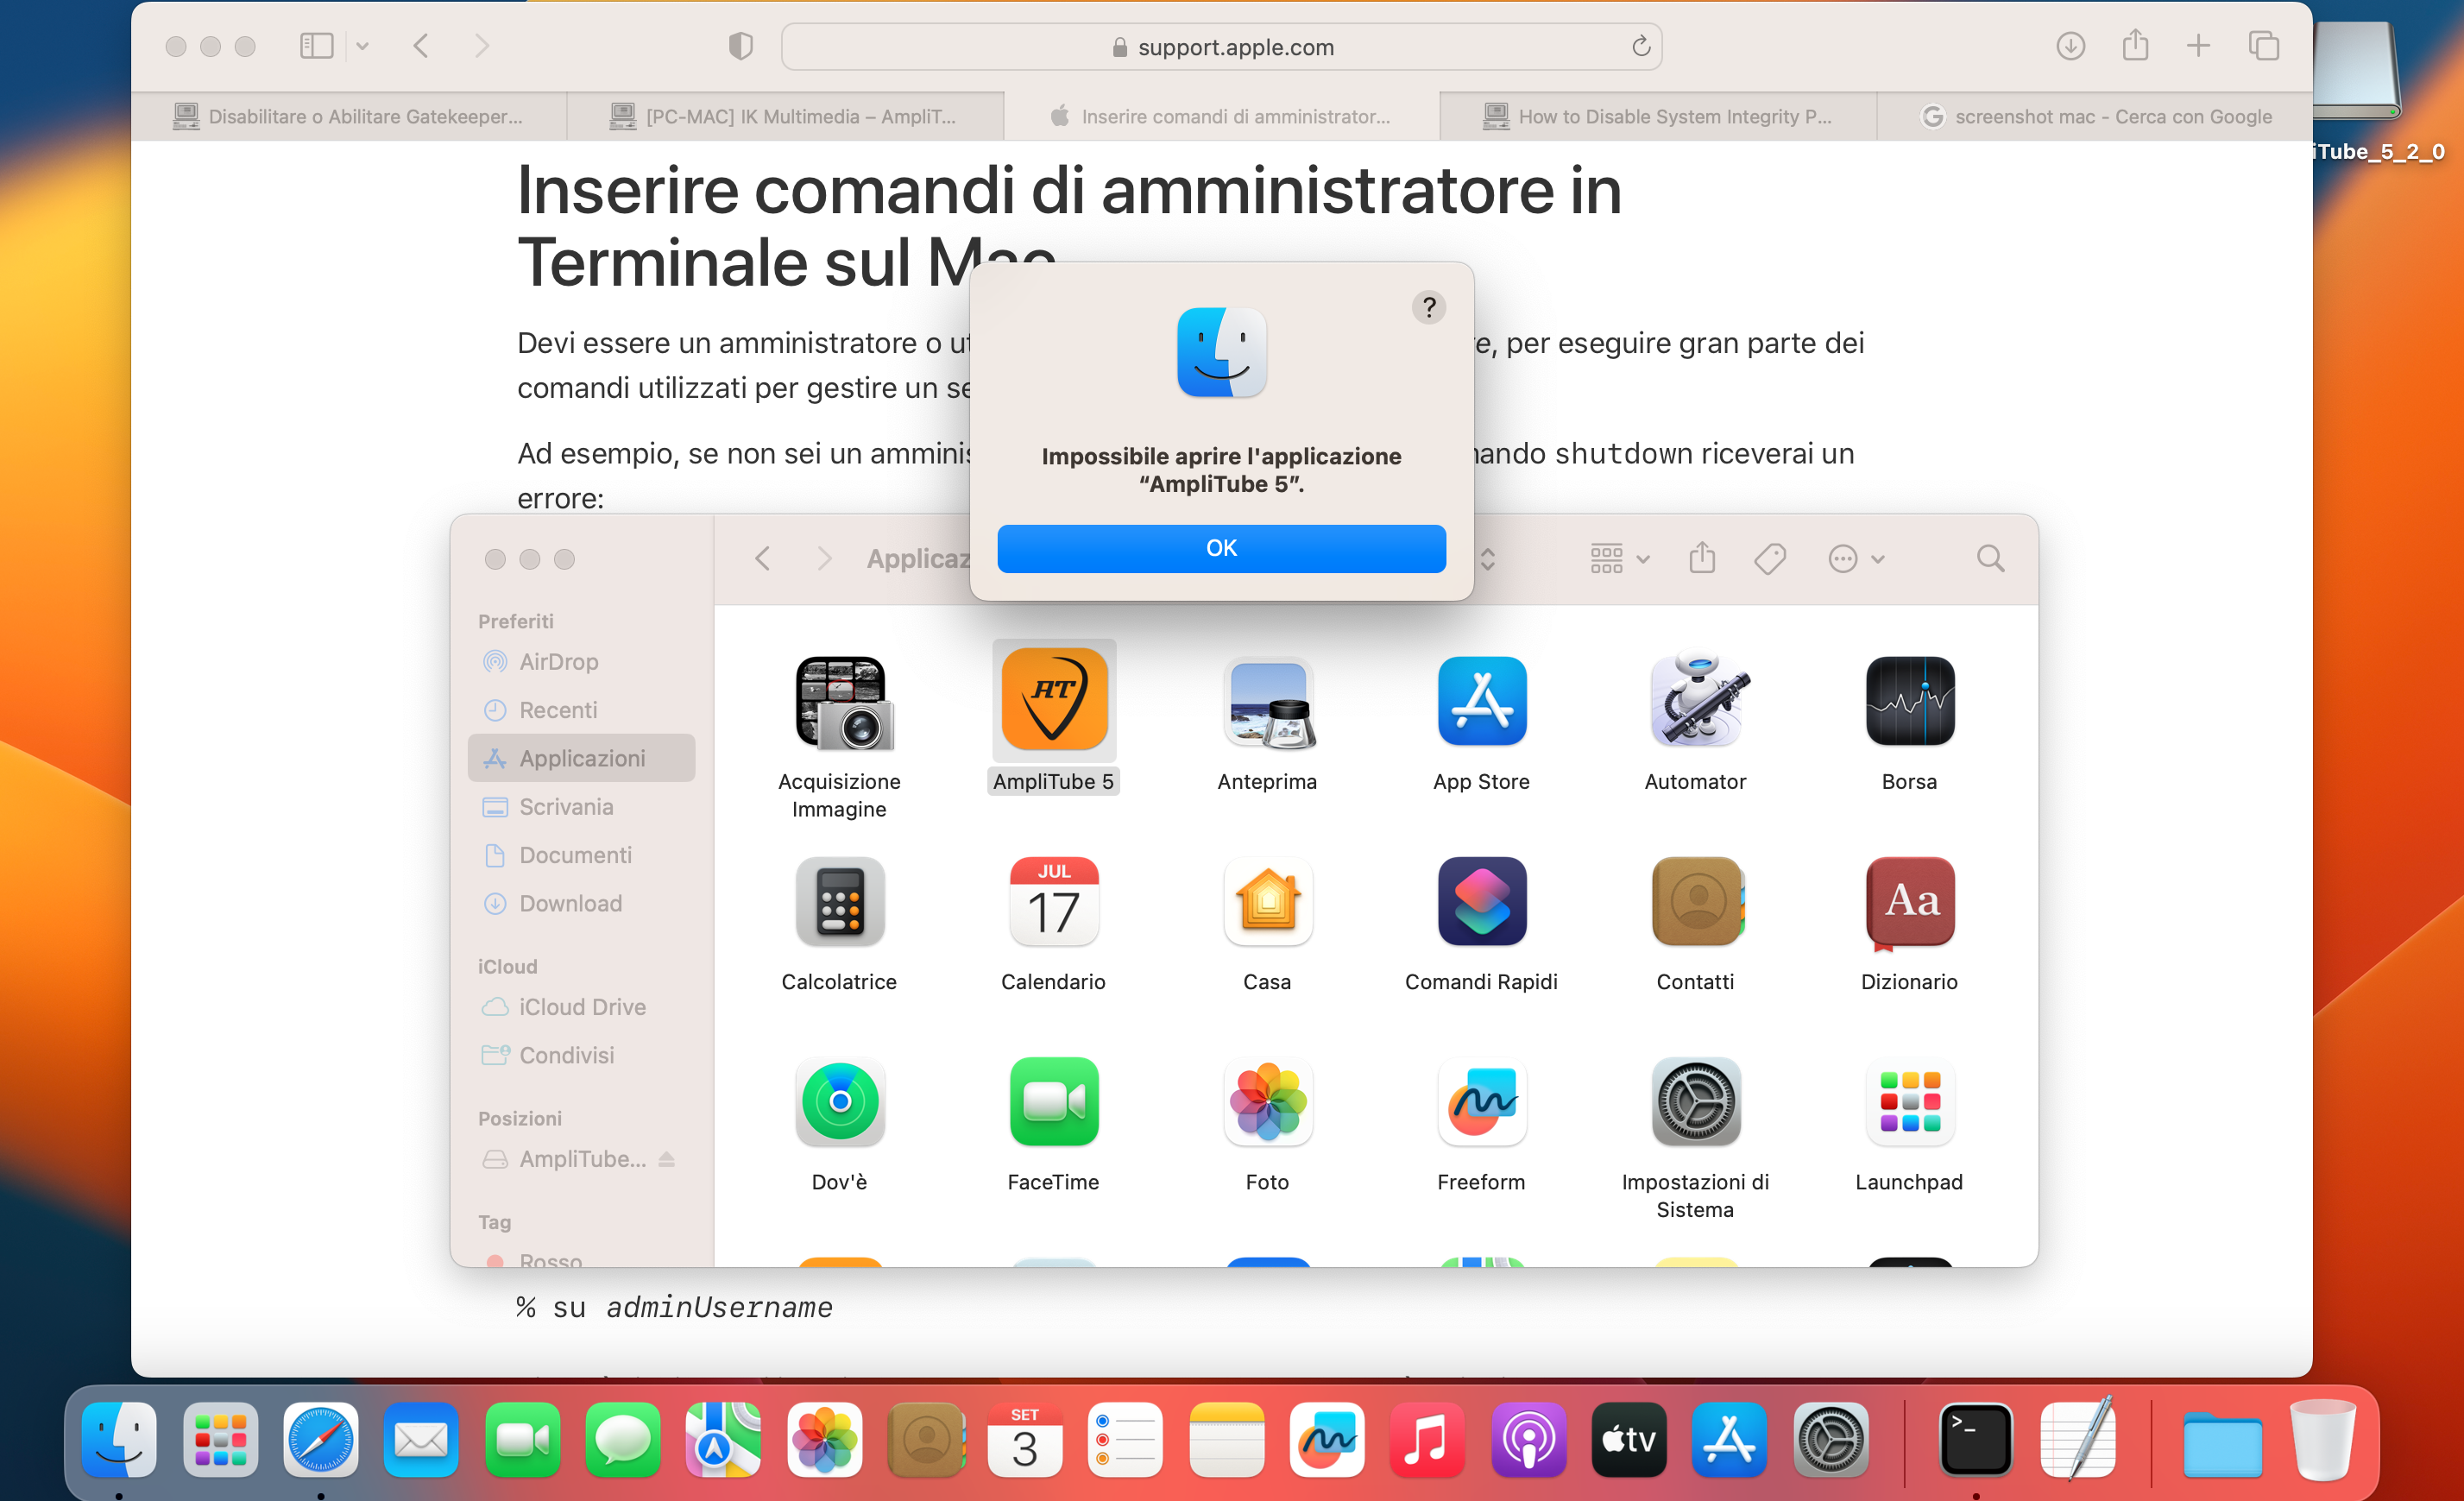Select Recenti in Finder sidebar
Screen dimensions: 2464x1501
[581, 710]
